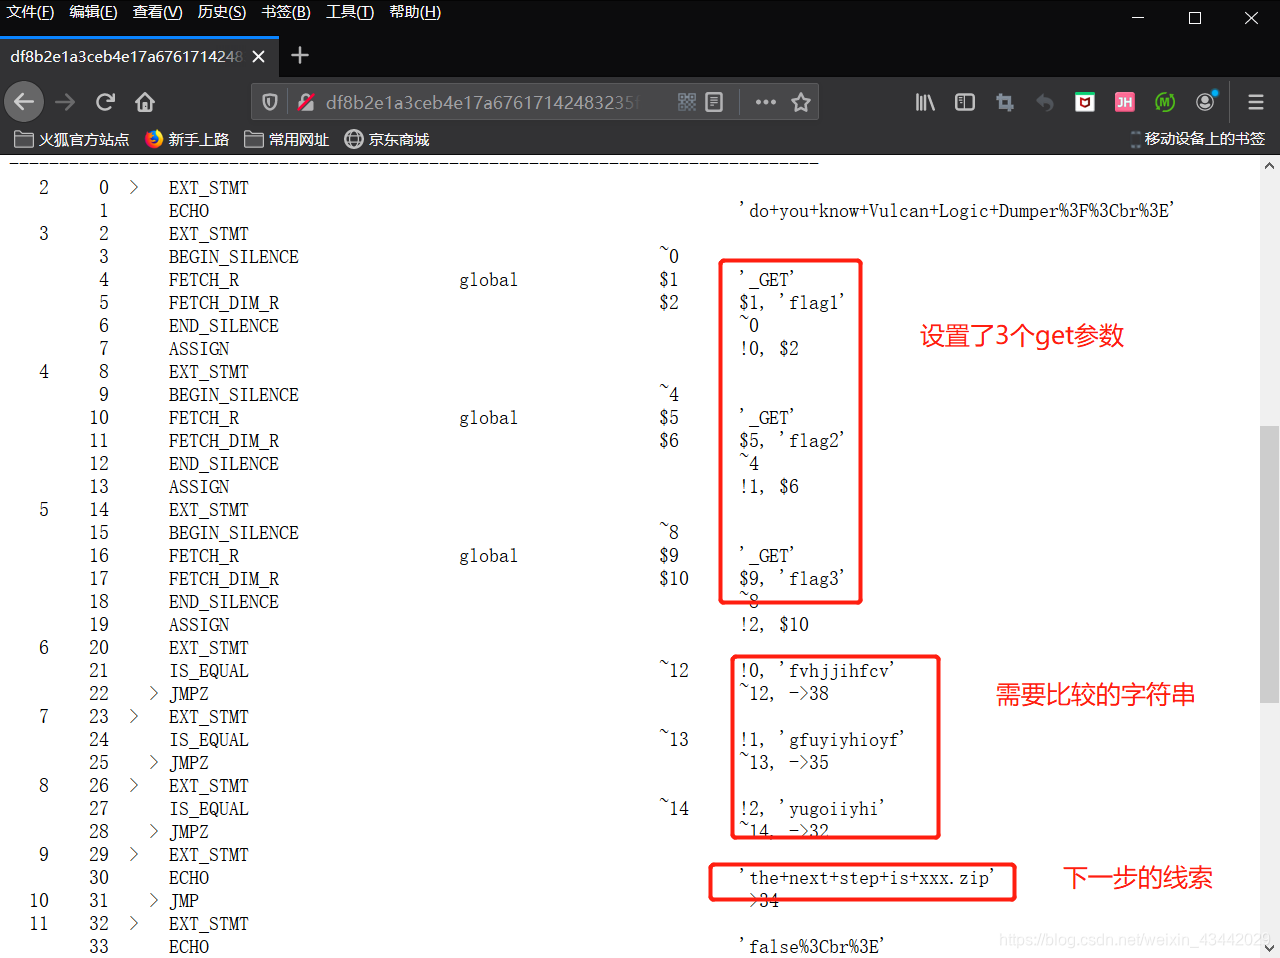
Task: Open the 新手上路 bookmark
Action: coord(187,139)
